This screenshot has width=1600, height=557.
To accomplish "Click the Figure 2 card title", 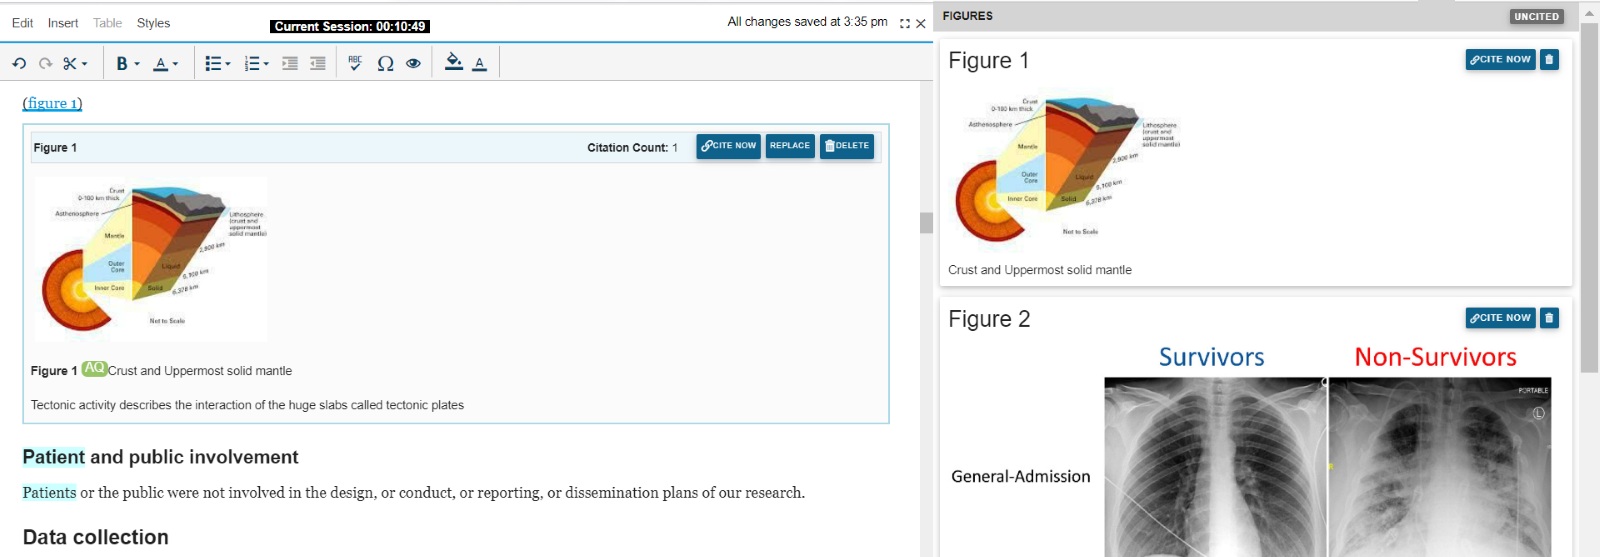I will click(x=989, y=319).
